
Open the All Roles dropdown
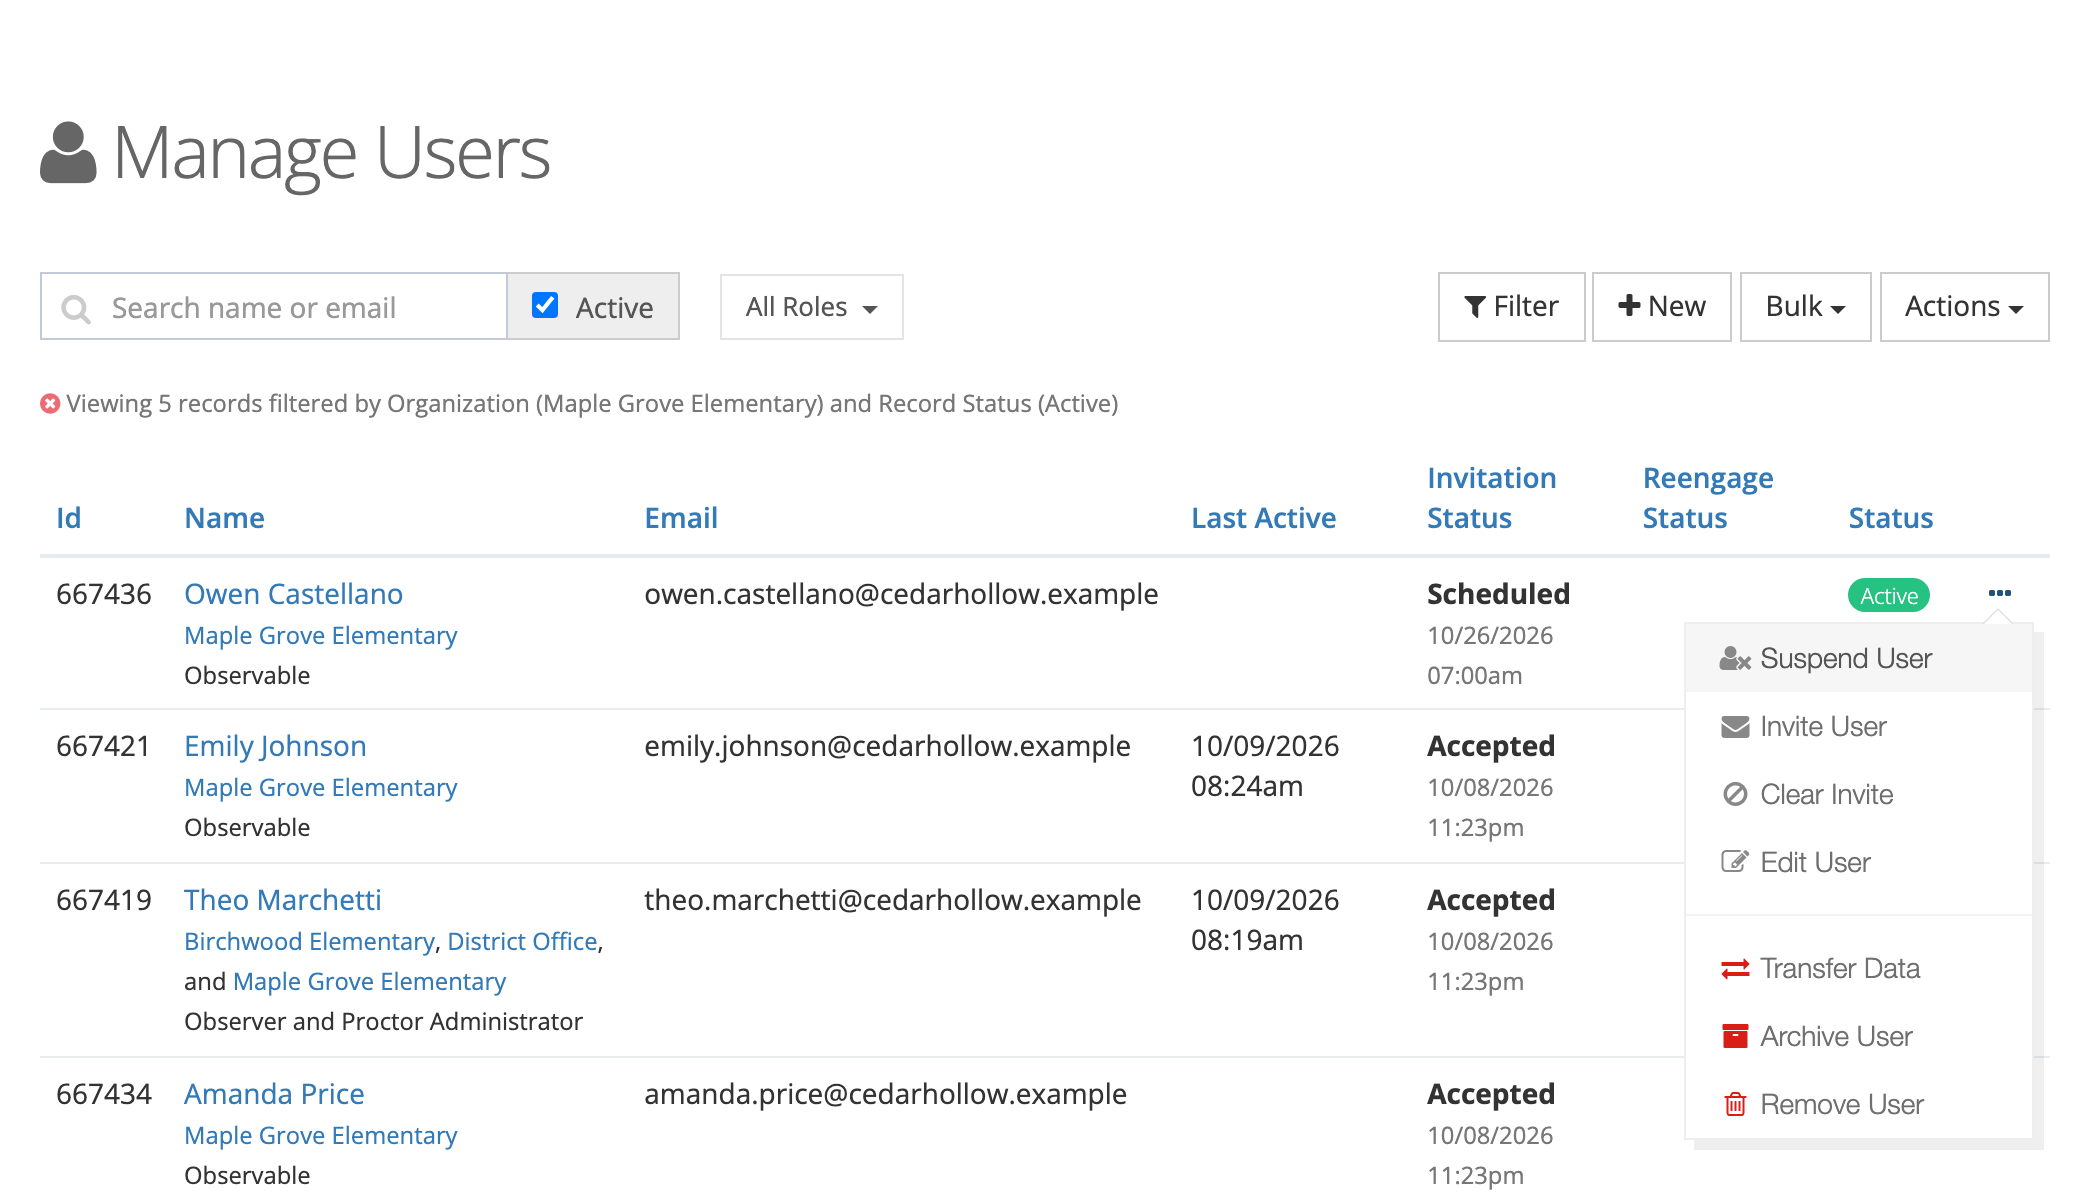pos(811,307)
